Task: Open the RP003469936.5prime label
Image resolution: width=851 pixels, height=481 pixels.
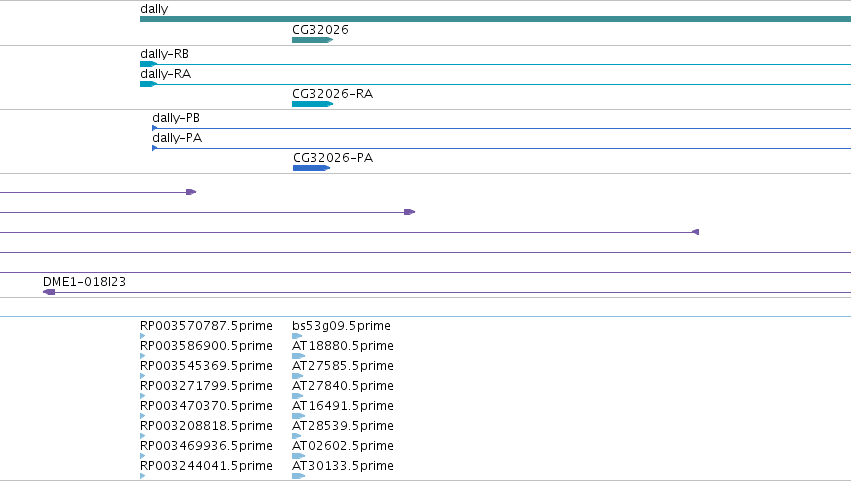Action: 206,445
